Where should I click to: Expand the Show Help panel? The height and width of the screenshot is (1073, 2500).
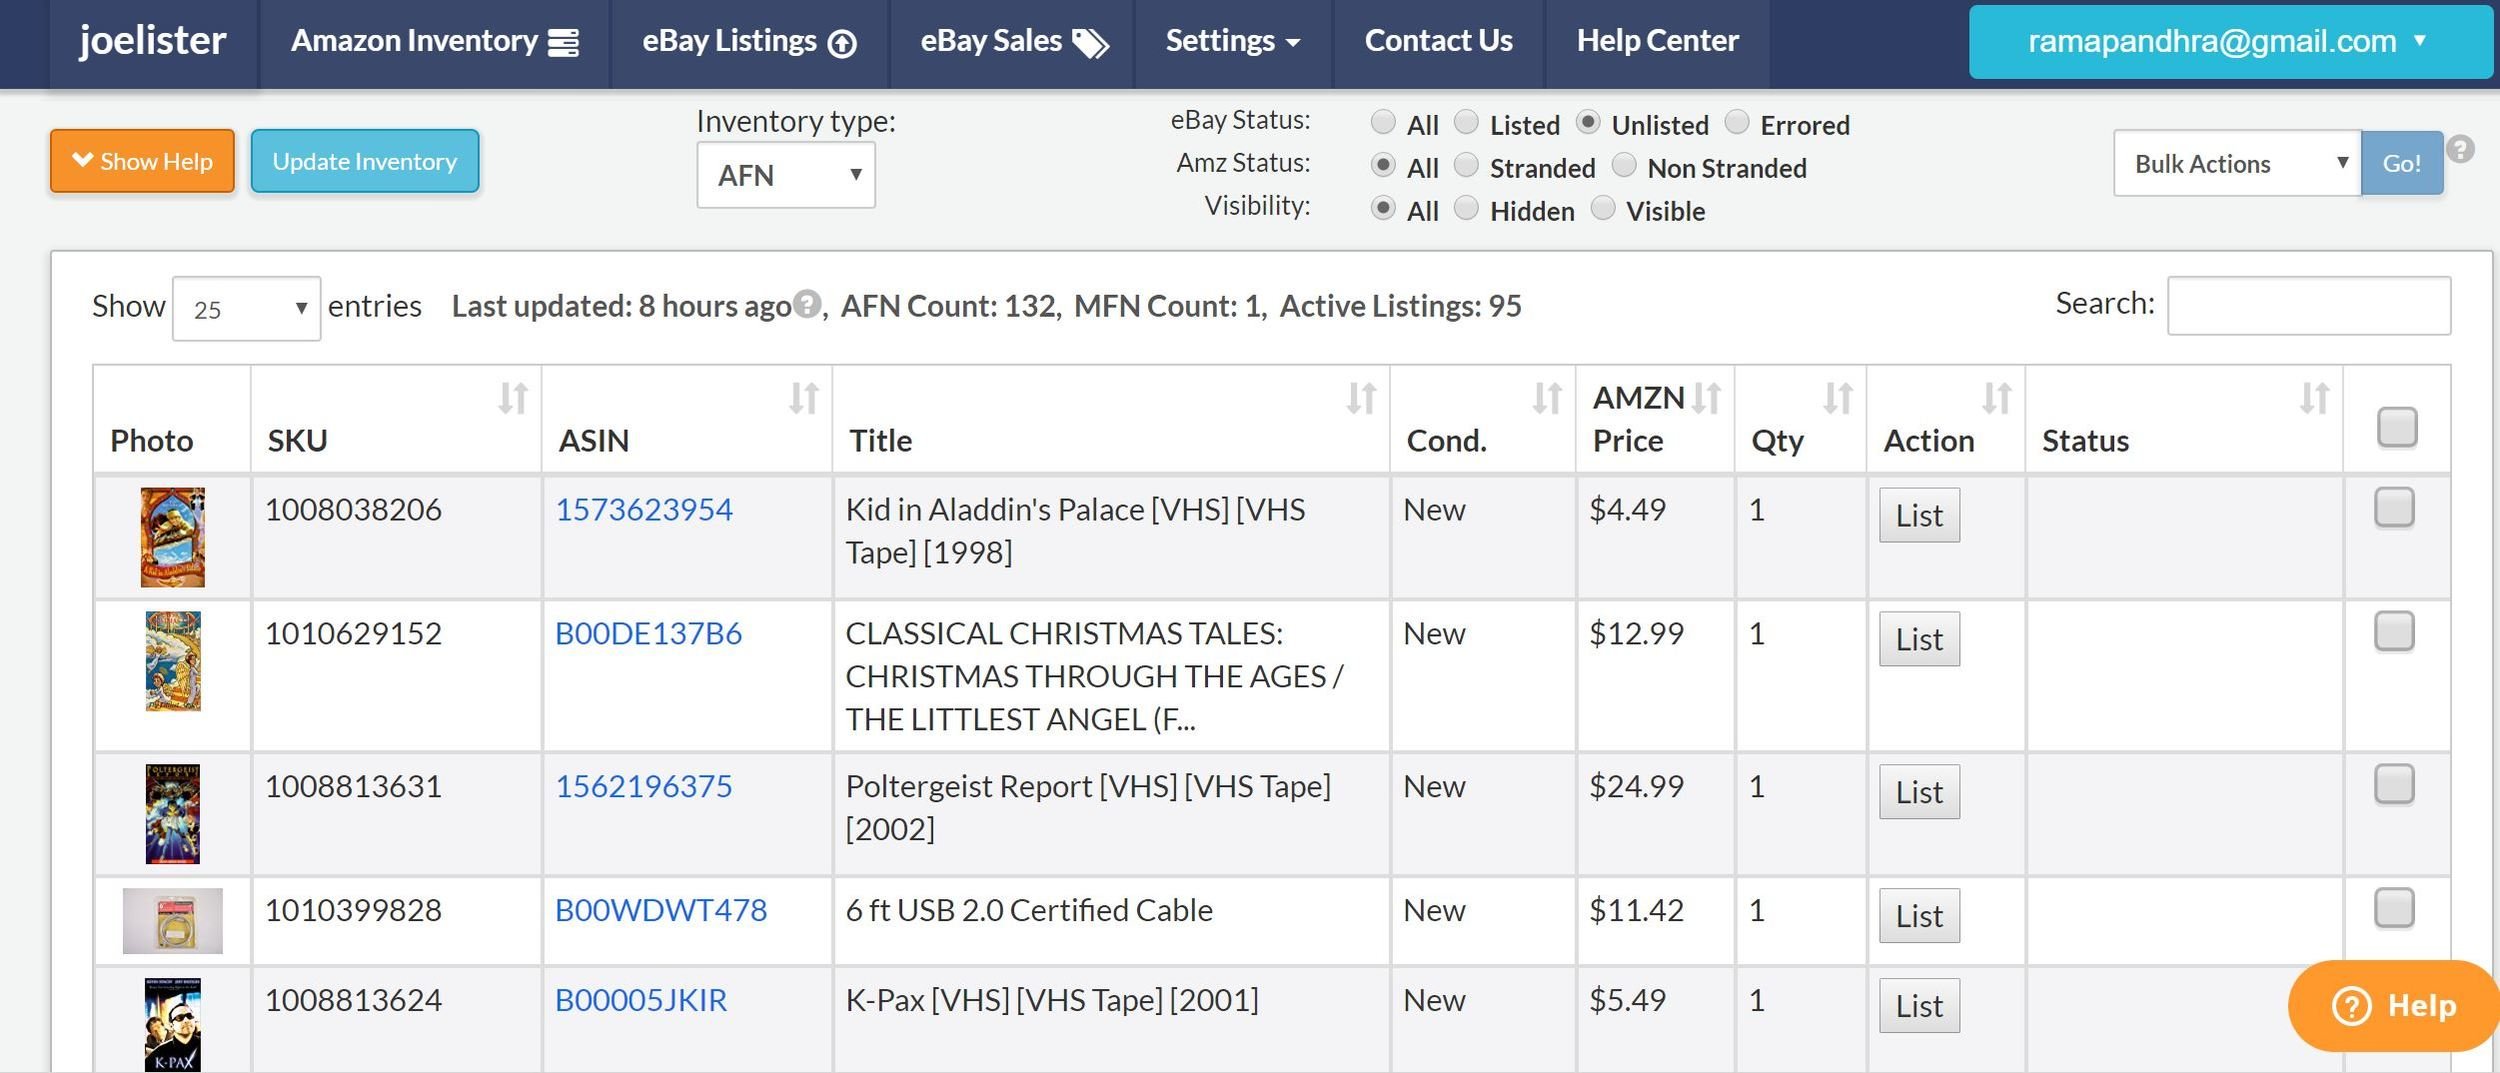click(142, 161)
